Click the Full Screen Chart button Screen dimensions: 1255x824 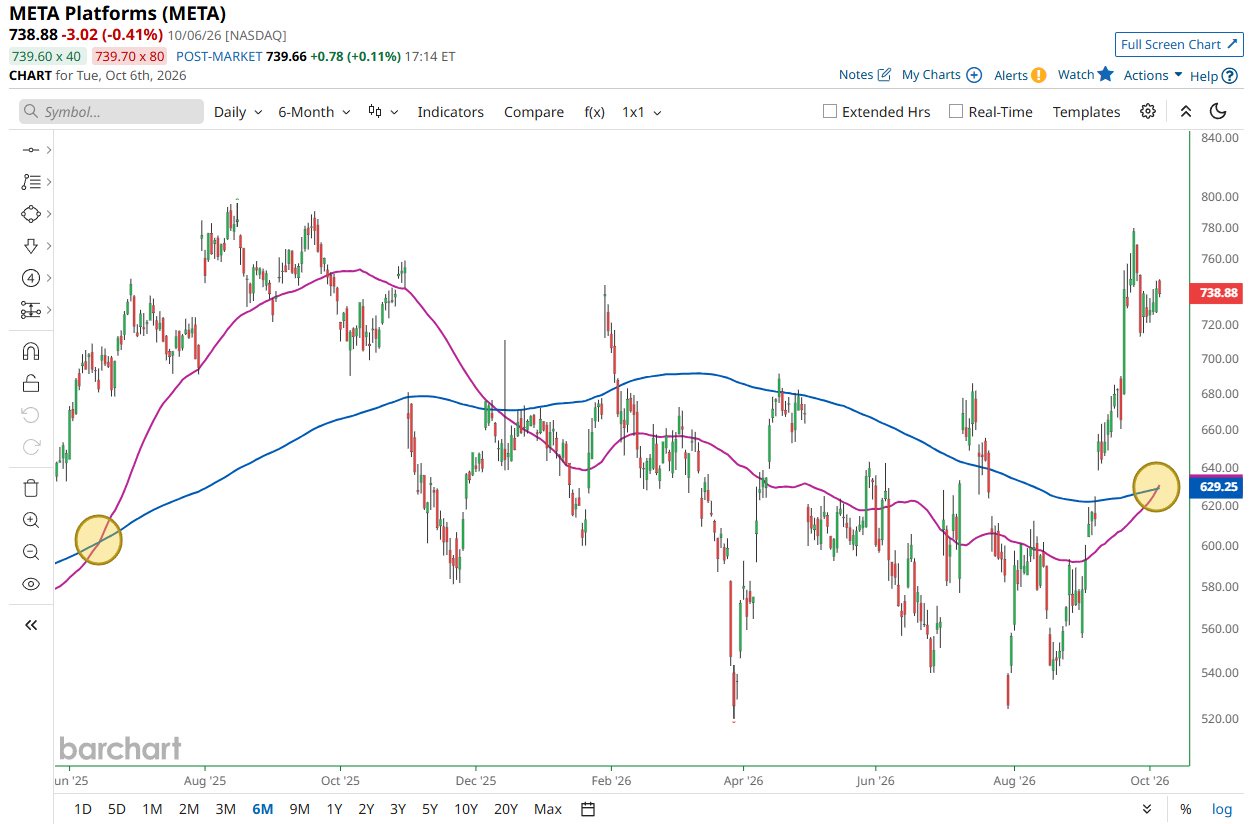pyautogui.click(x=1178, y=44)
